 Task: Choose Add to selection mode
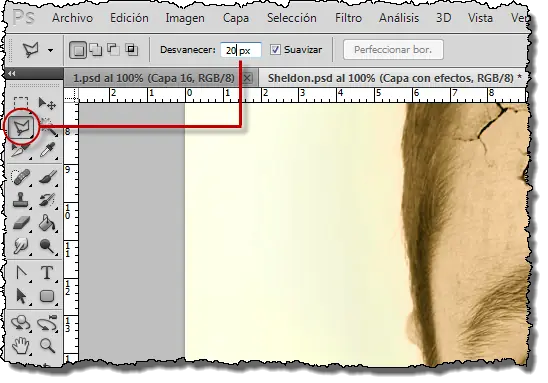pyautogui.click(x=96, y=50)
